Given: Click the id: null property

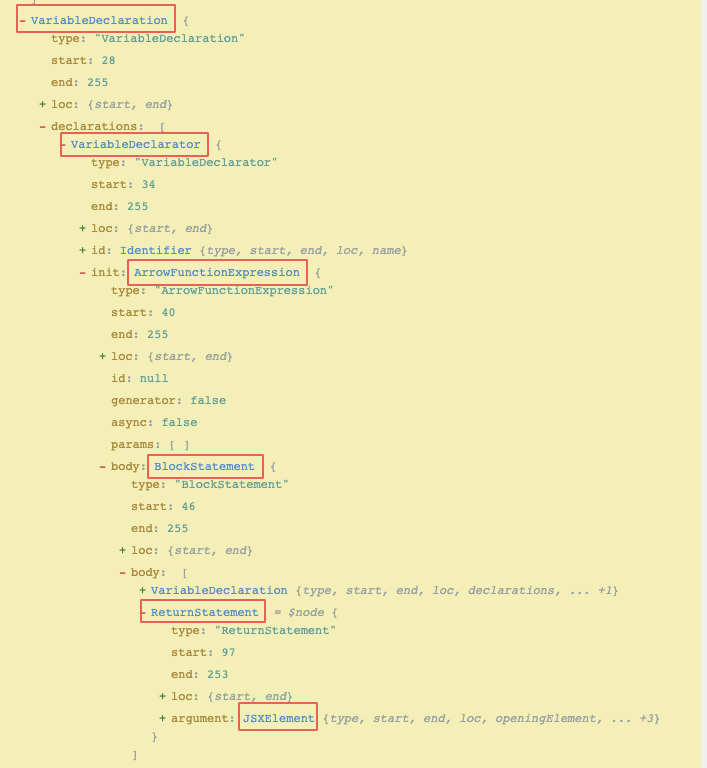Looking at the screenshot, I should click(140, 378).
